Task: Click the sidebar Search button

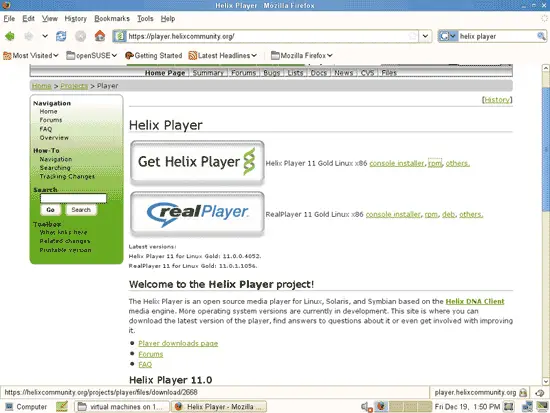Action: (81, 209)
